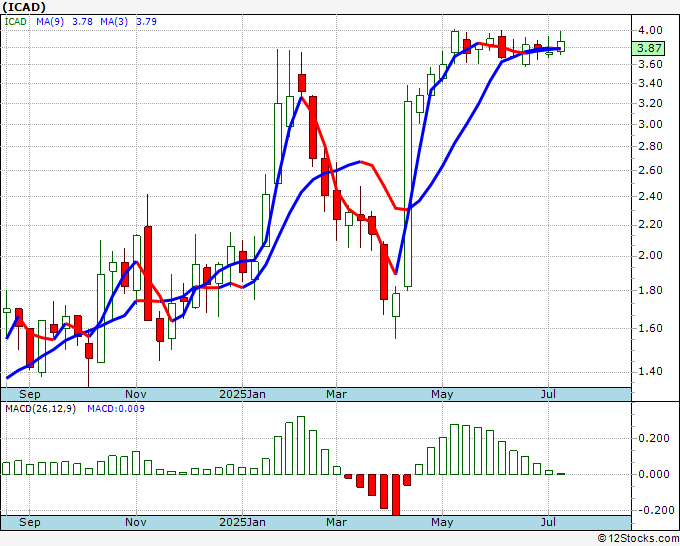This screenshot has width=680, height=546.
Task: Click the MA(9) value 3.78
Action: (x=82, y=22)
